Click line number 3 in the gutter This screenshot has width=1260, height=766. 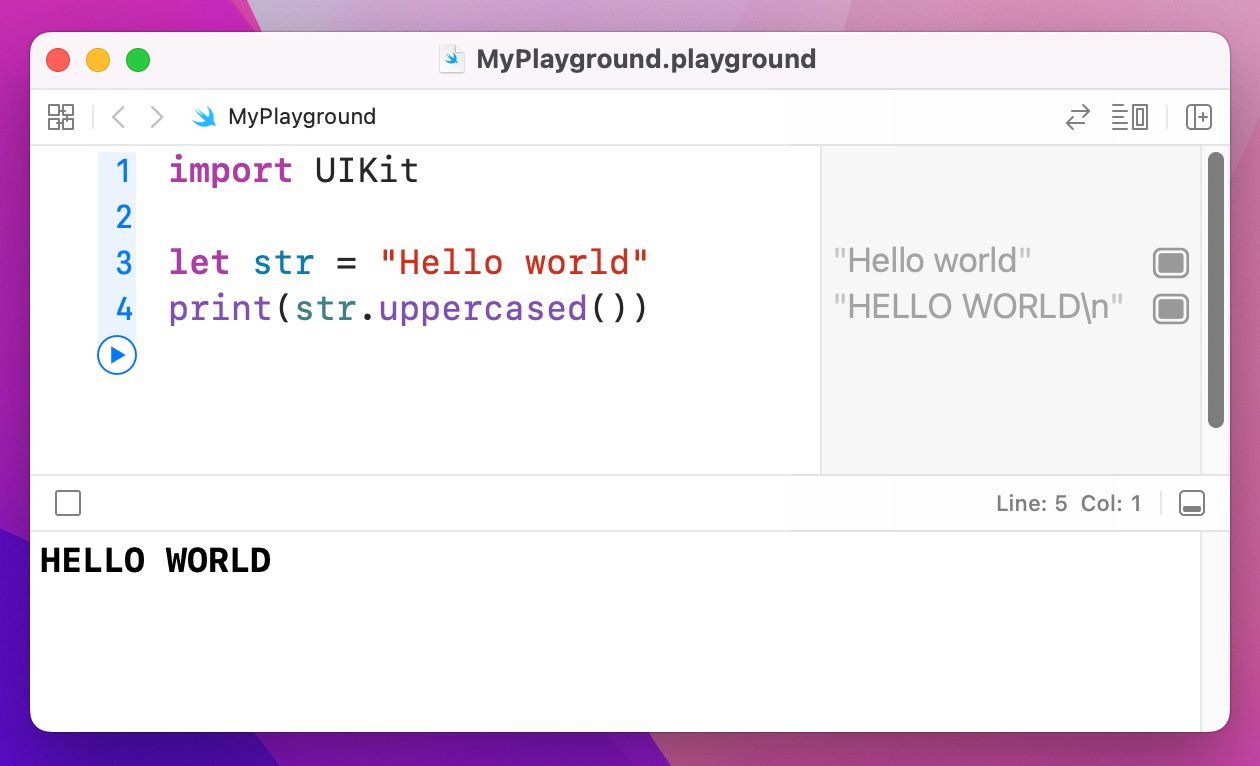point(123,262)
